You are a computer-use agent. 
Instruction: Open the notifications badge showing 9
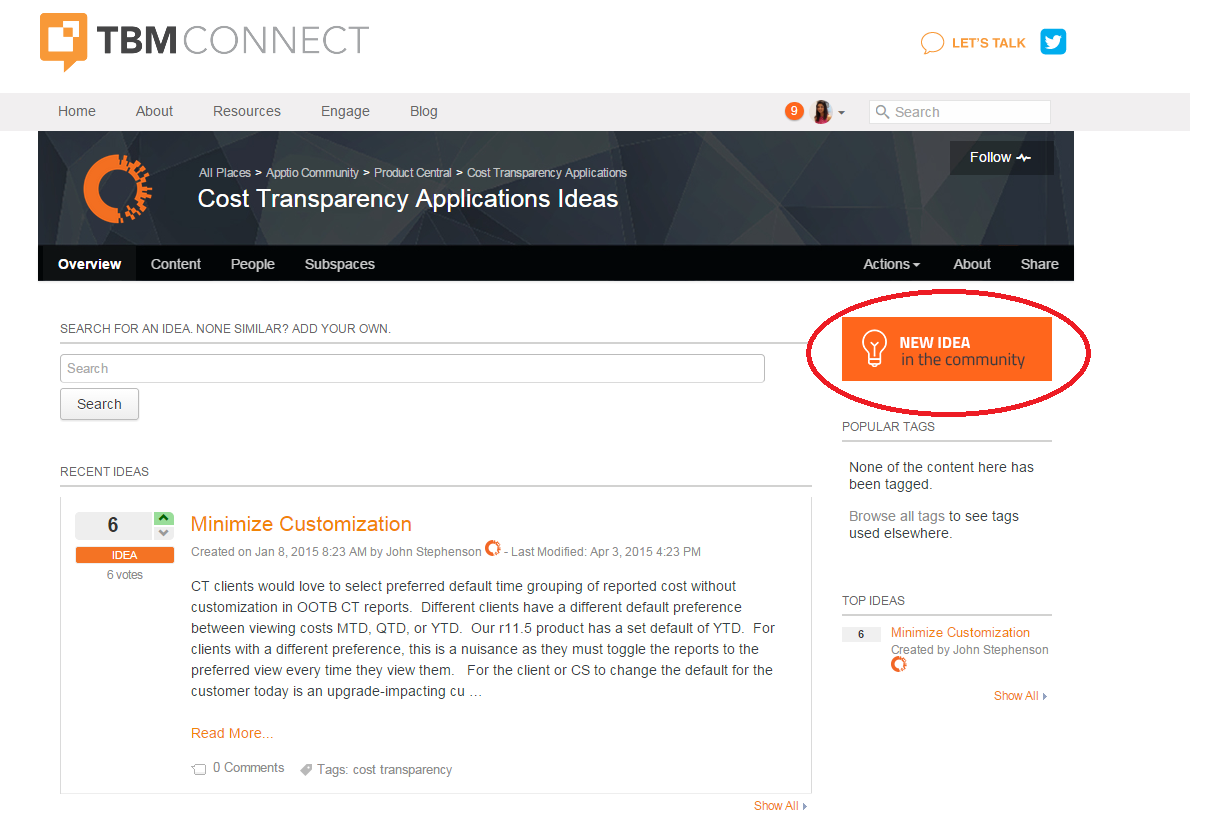tap(794, 111)
